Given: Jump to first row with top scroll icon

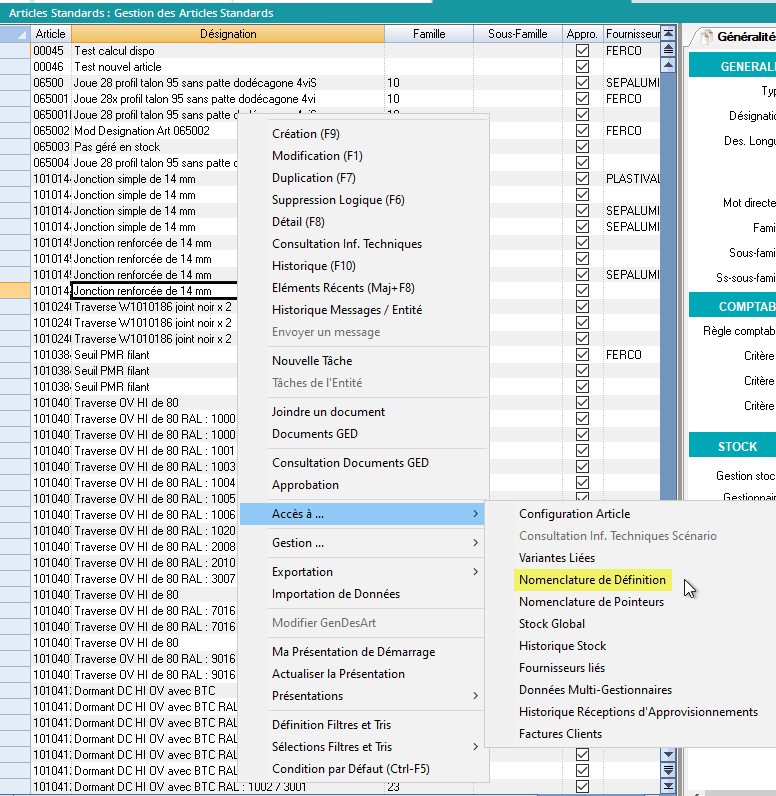Looking at the screenshot, I should (668, 34).
